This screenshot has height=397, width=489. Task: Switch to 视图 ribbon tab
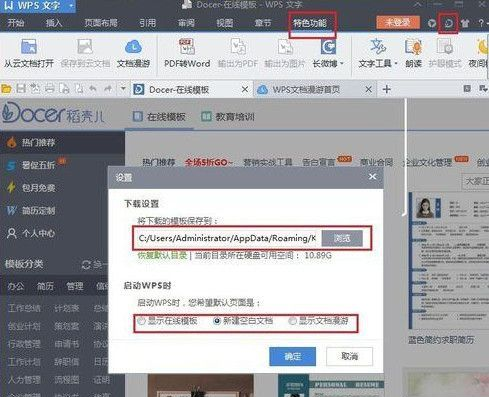pos(224,23)
